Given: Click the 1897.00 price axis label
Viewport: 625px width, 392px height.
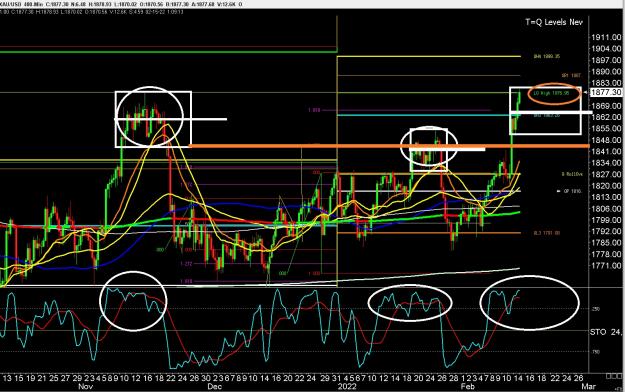Looking at the screenshot, I should (606, 60).
